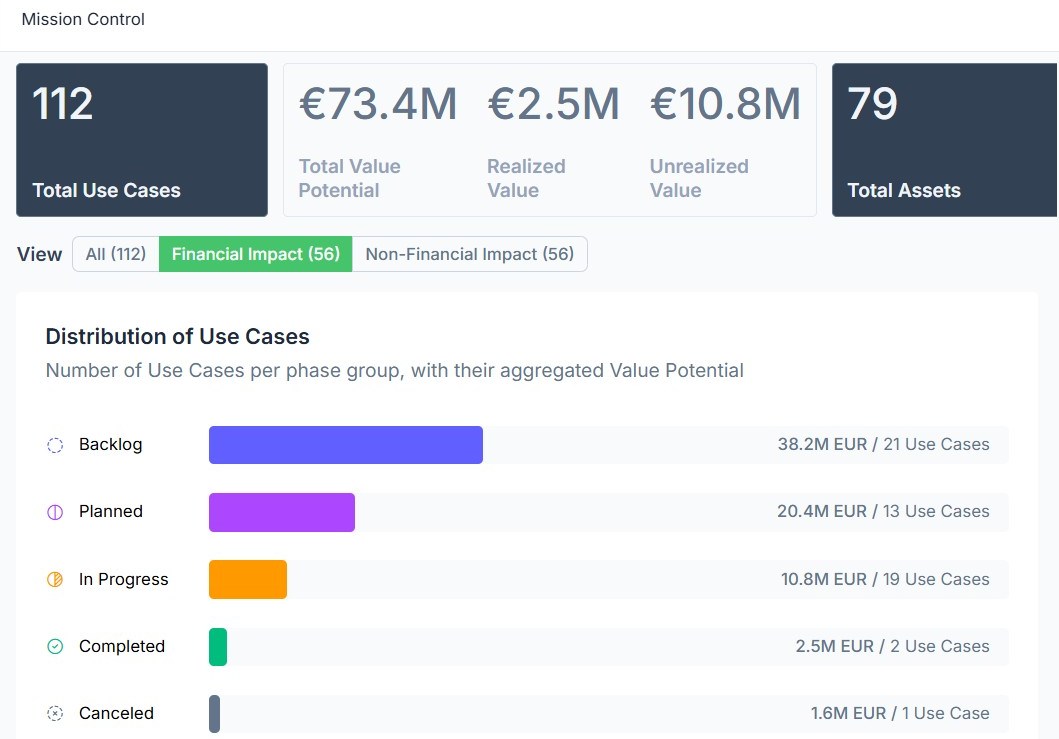Click the In Progress orange status icon

point(55,580)
